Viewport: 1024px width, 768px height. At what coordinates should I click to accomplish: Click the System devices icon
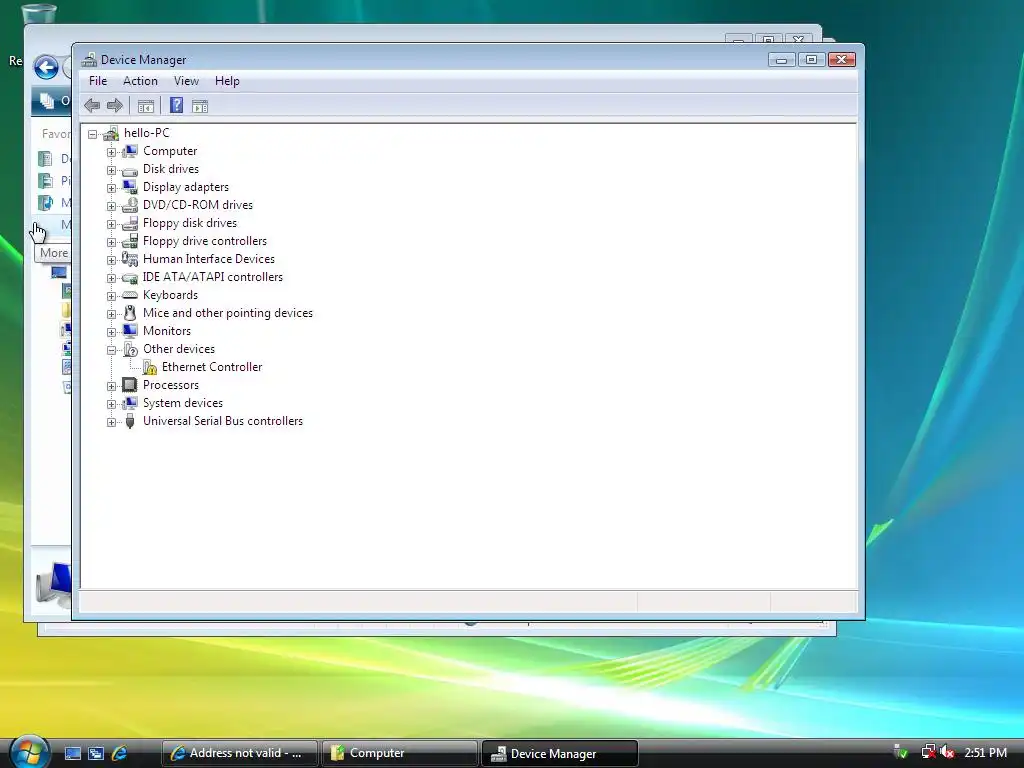coord(130,403)
